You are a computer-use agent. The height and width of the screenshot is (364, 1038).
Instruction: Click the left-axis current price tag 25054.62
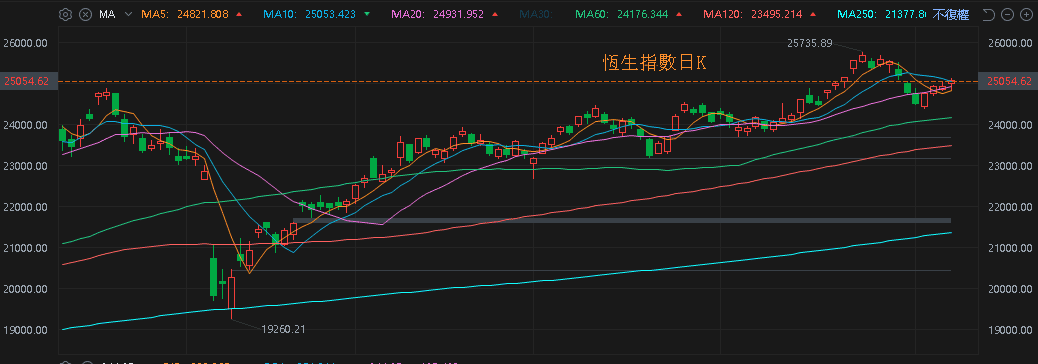tap(27, 81)
